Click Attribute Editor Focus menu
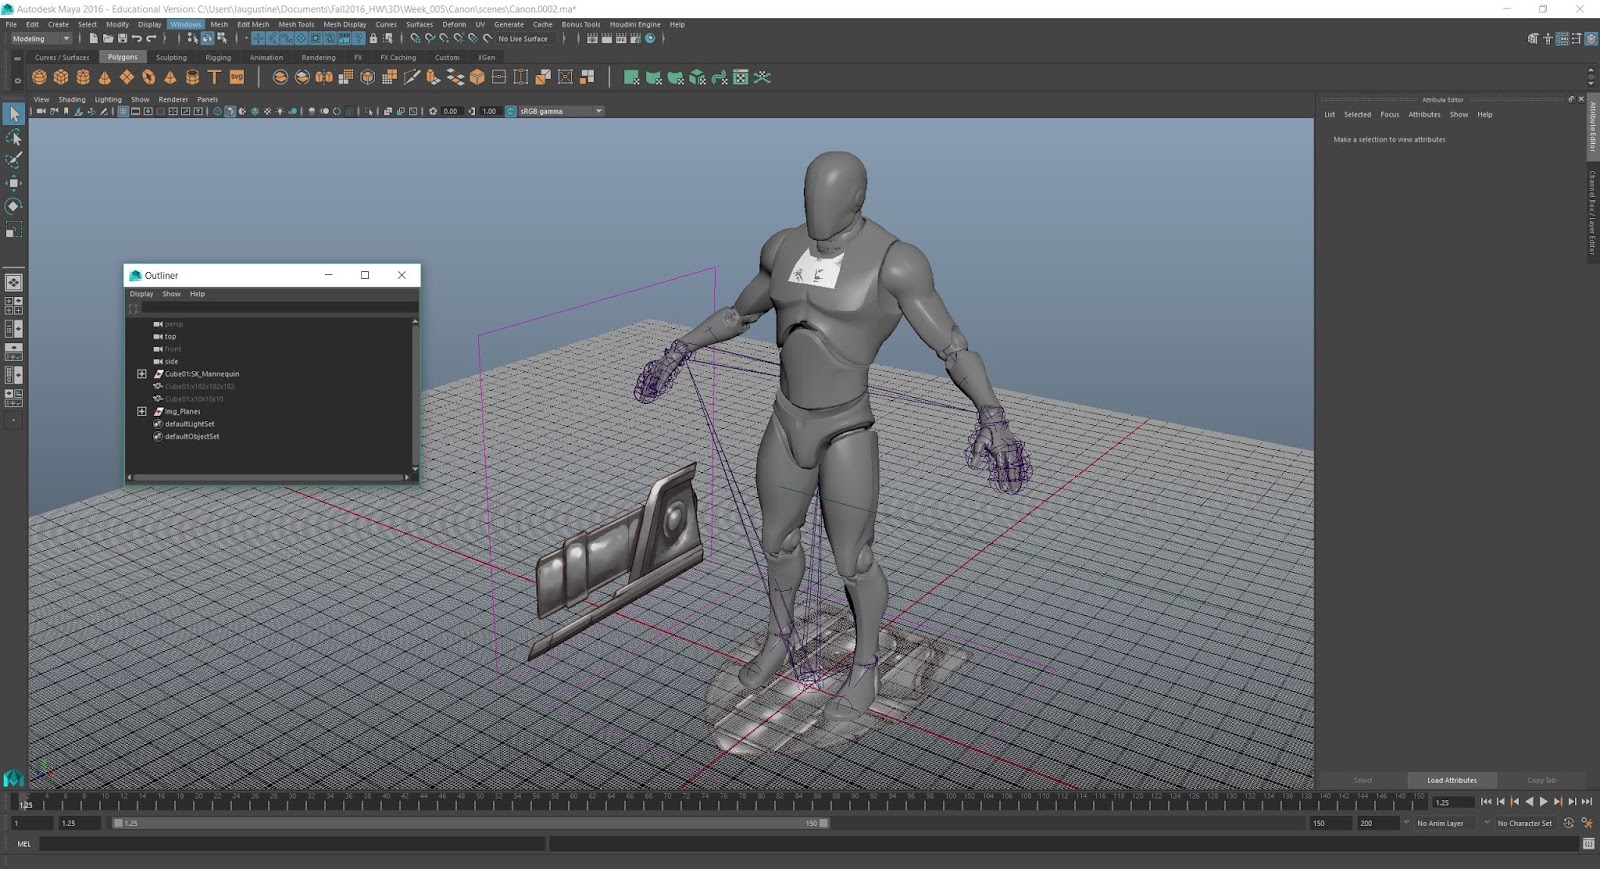The height and width of the screenshot is (869, 1600). [1390, 114]
